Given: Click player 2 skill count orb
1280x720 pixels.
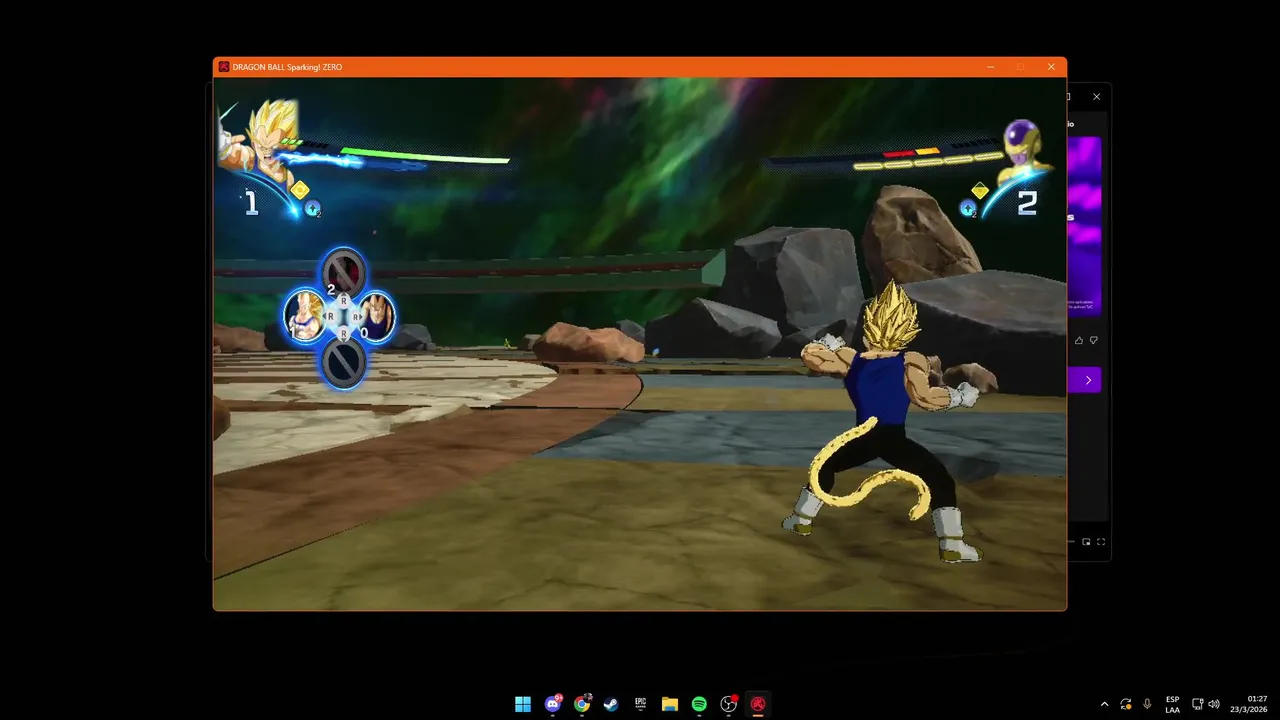Looking at the screenshot, I should coord(967,208).
